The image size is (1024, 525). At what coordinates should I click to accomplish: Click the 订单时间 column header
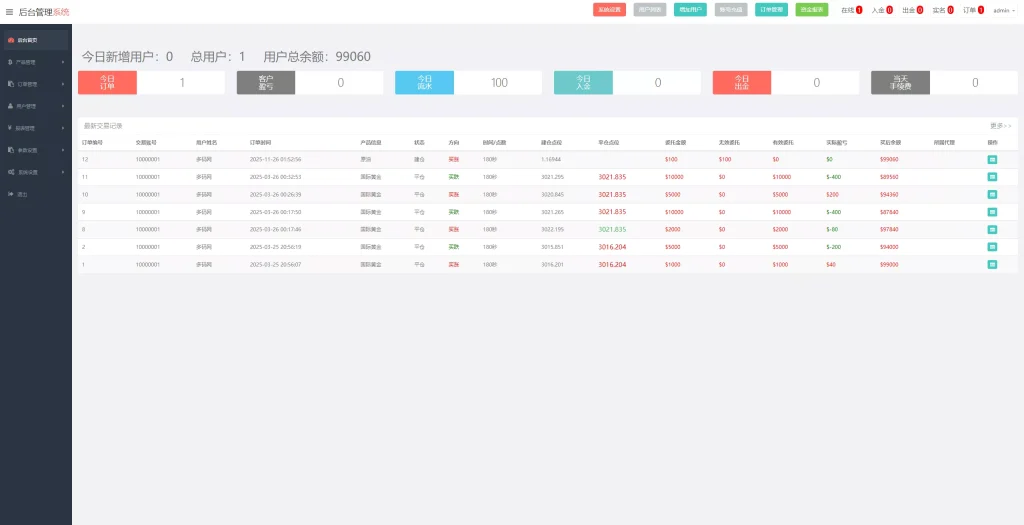point(261,142)
